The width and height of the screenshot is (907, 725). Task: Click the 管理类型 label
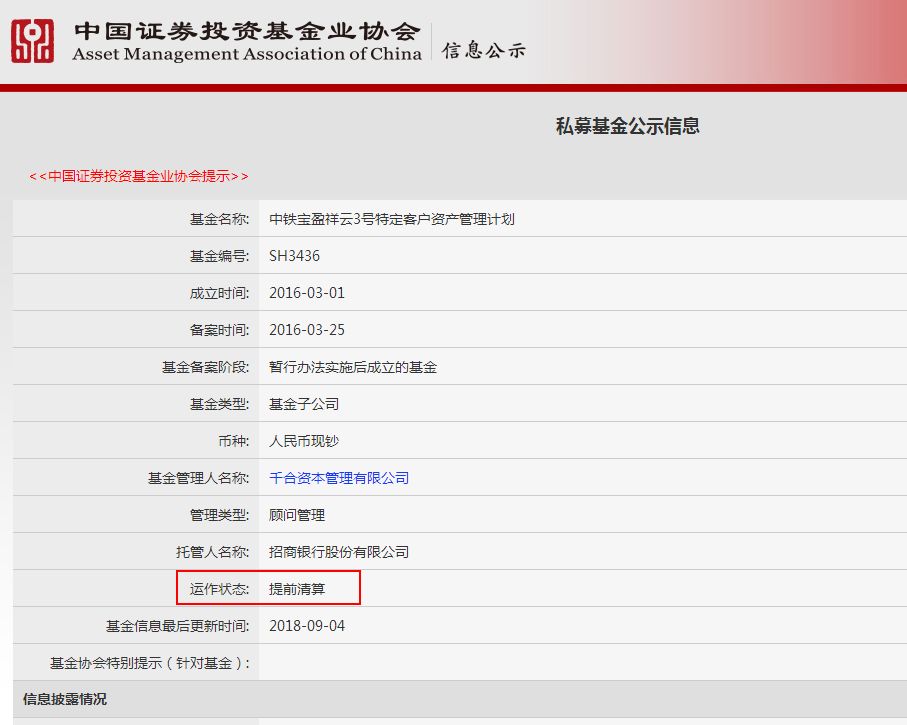click(219, 515)
